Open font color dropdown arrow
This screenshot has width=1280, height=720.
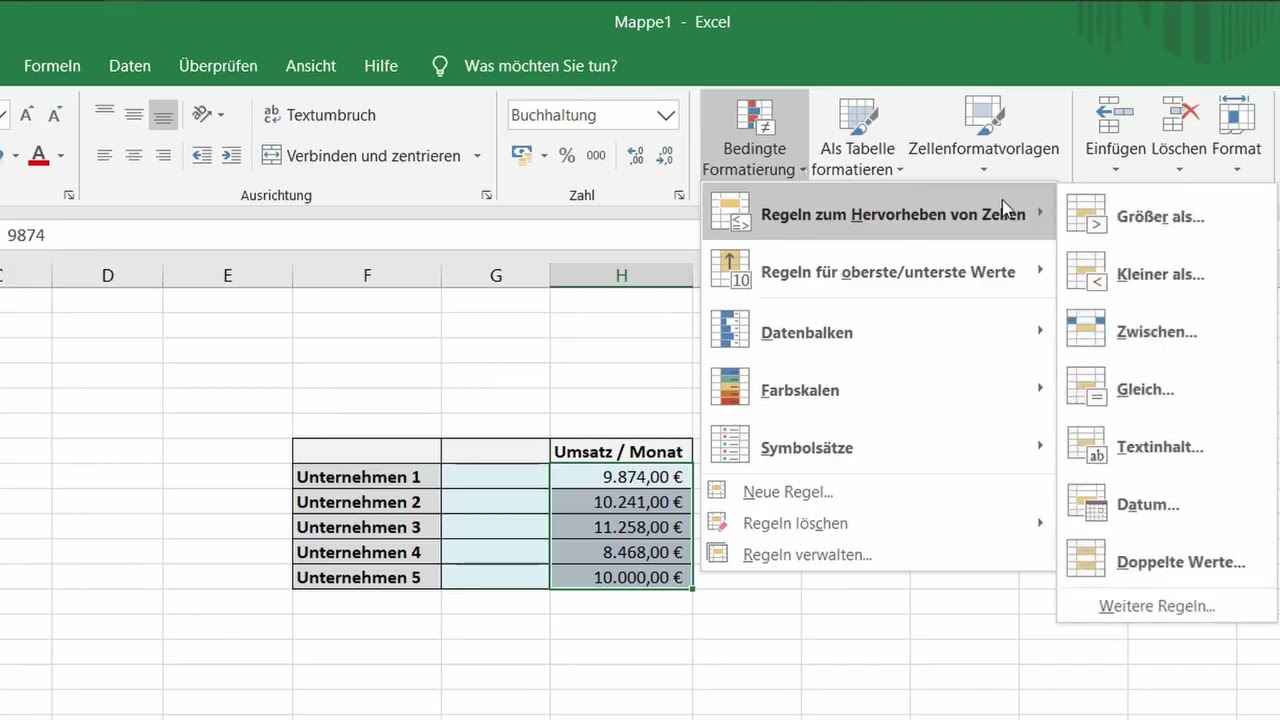tap(60, 156)
